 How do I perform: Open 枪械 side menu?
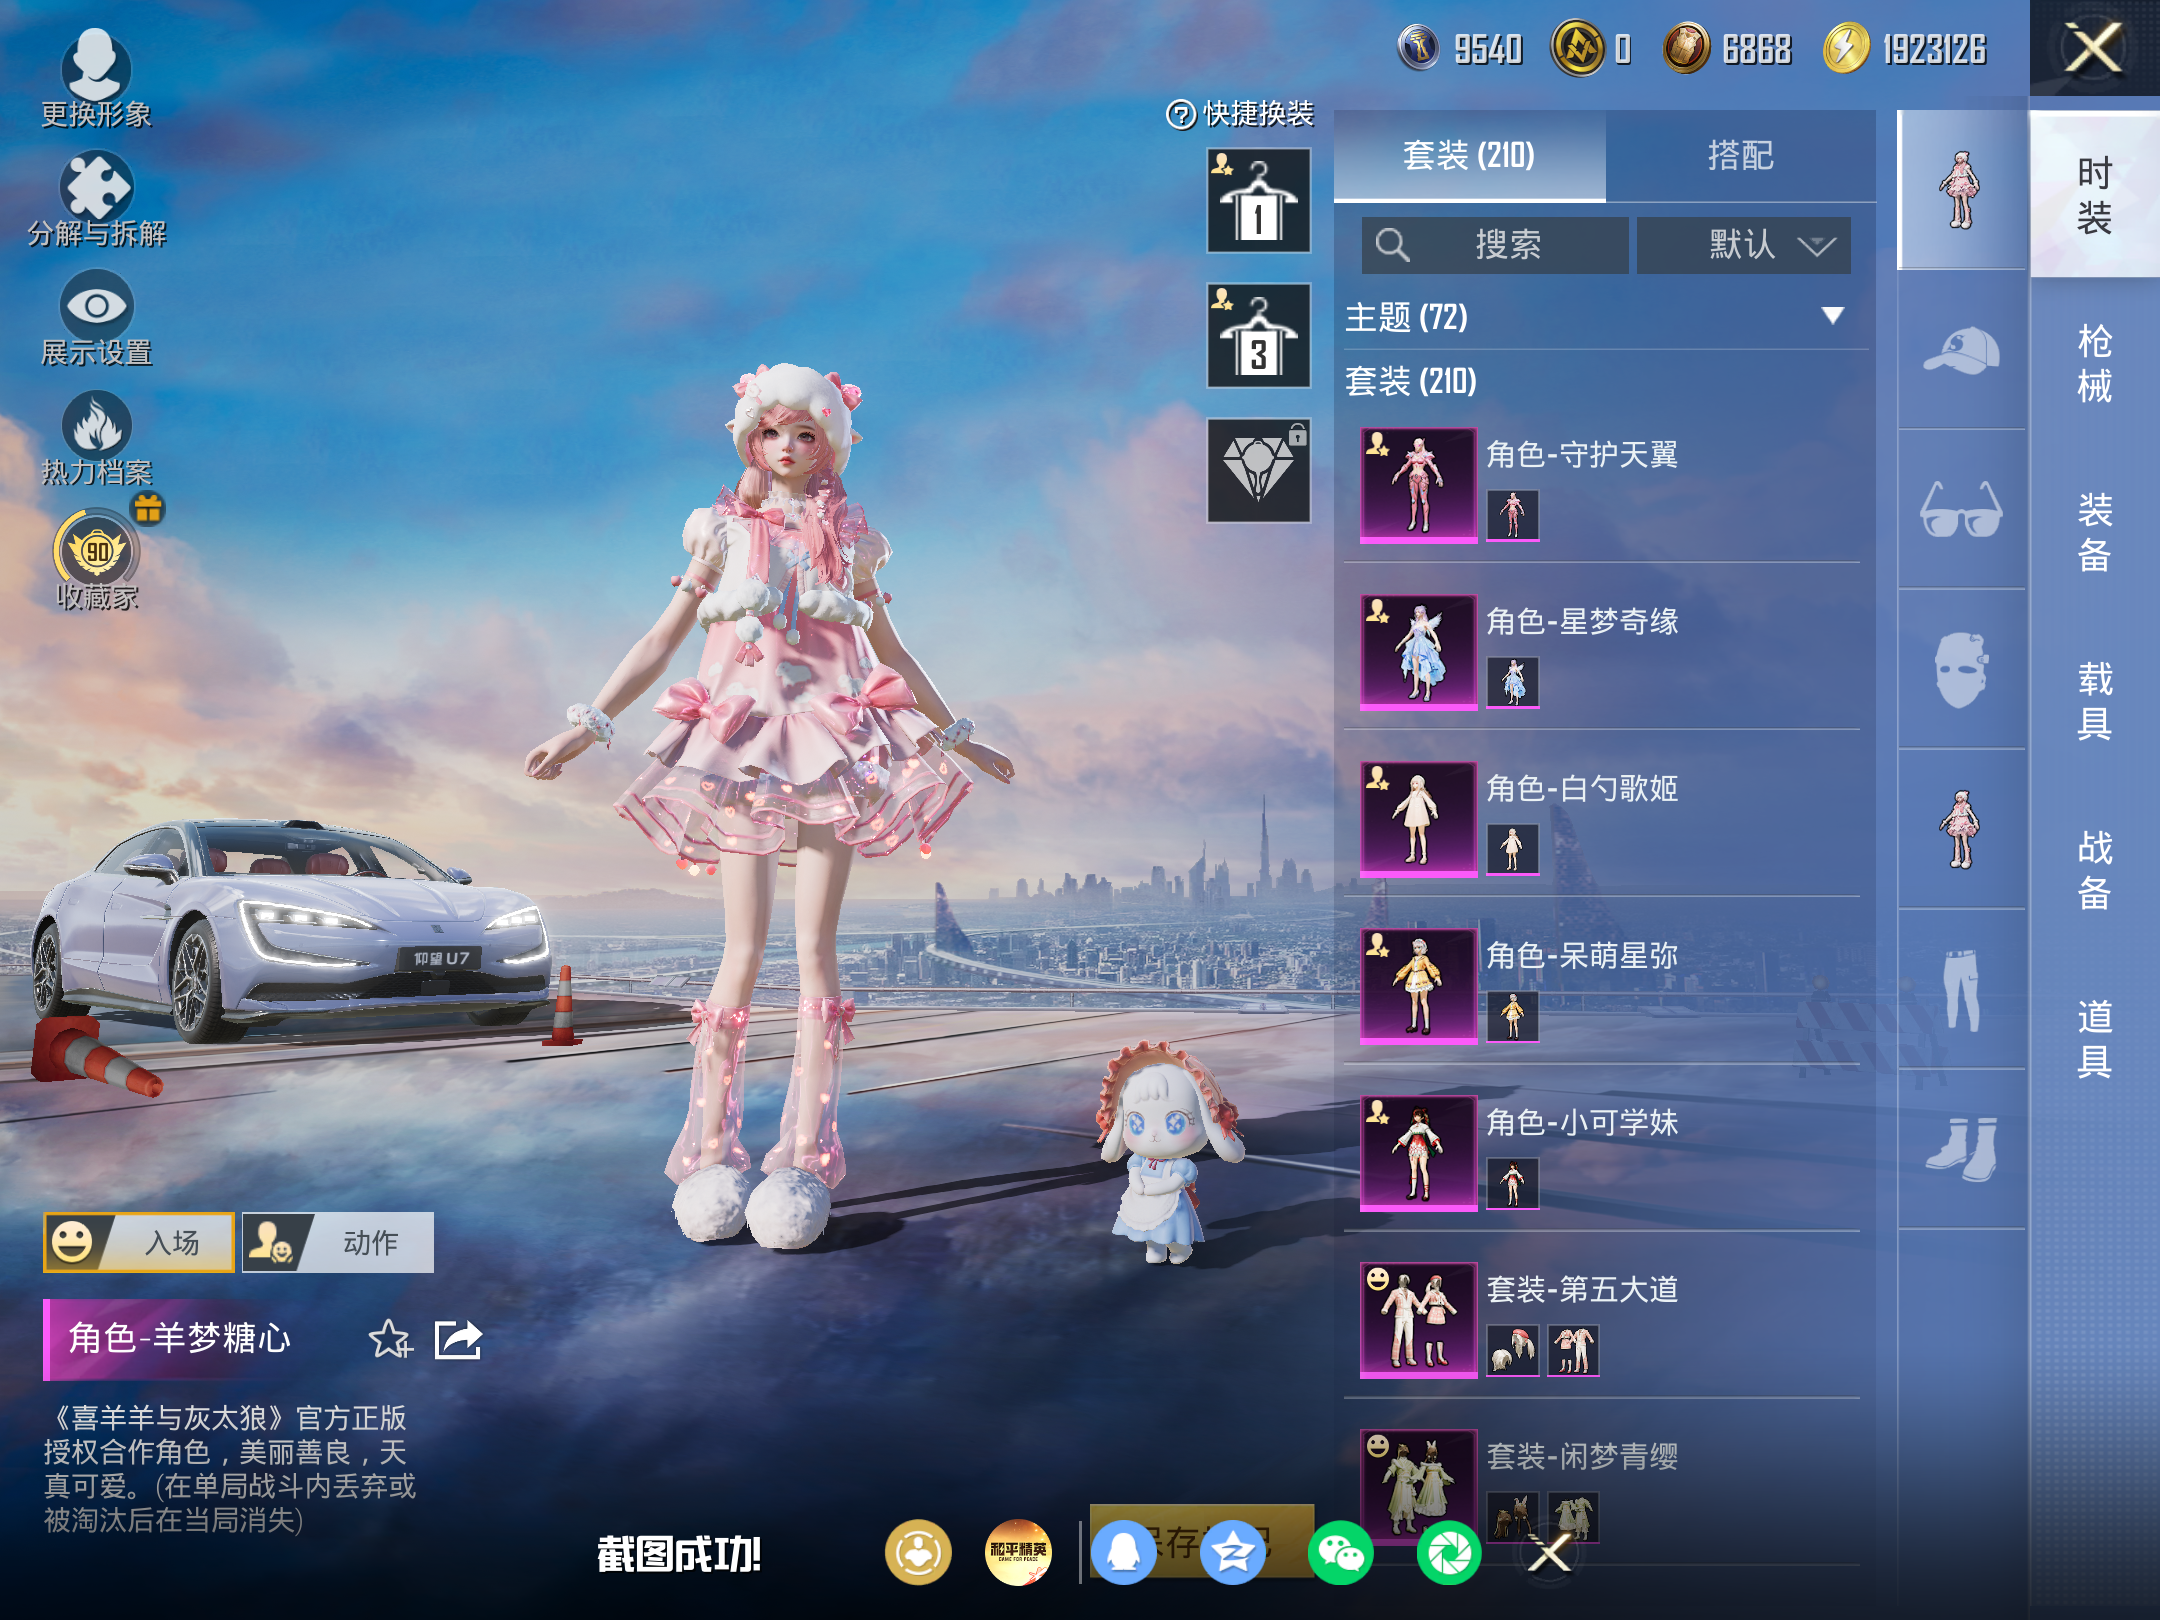(2094, 364)
